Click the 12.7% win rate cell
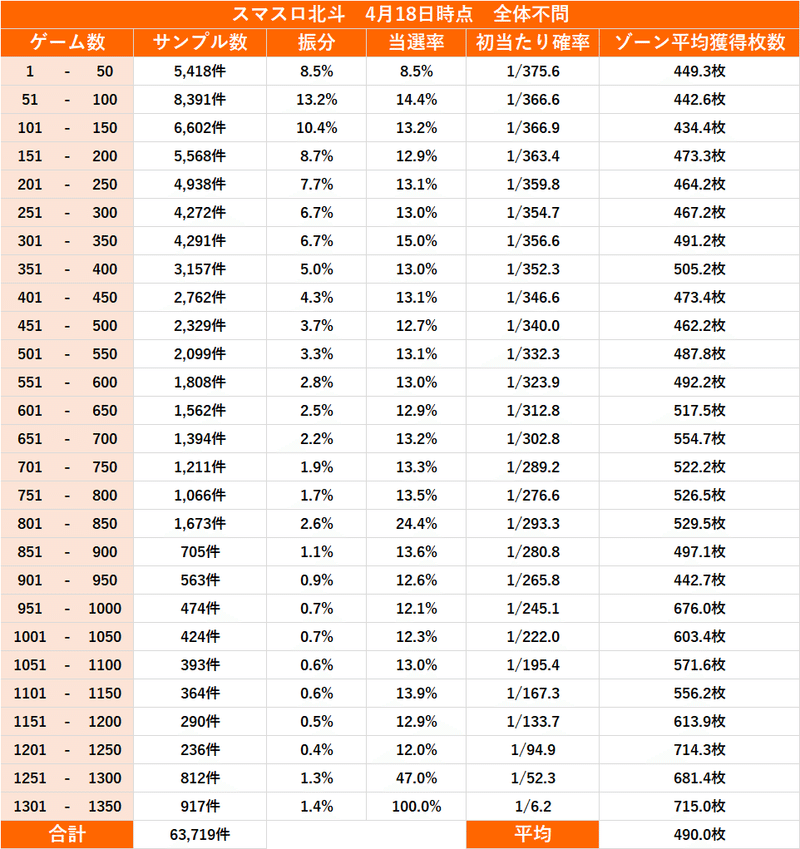 pos(416,325)
